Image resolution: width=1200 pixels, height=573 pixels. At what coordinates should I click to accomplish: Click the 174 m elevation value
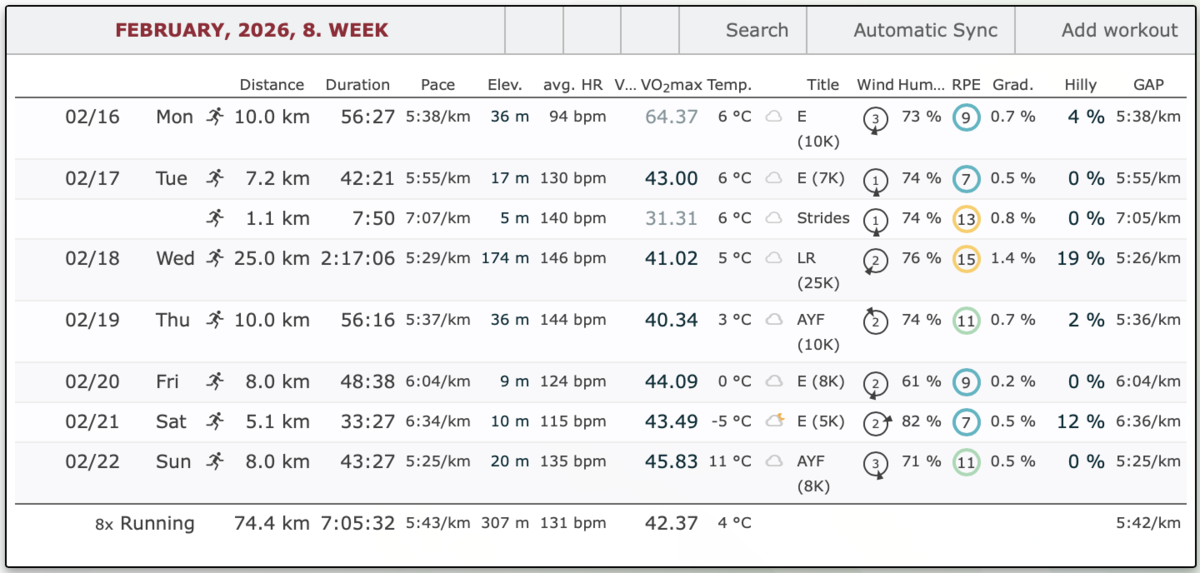pos(505,258)
